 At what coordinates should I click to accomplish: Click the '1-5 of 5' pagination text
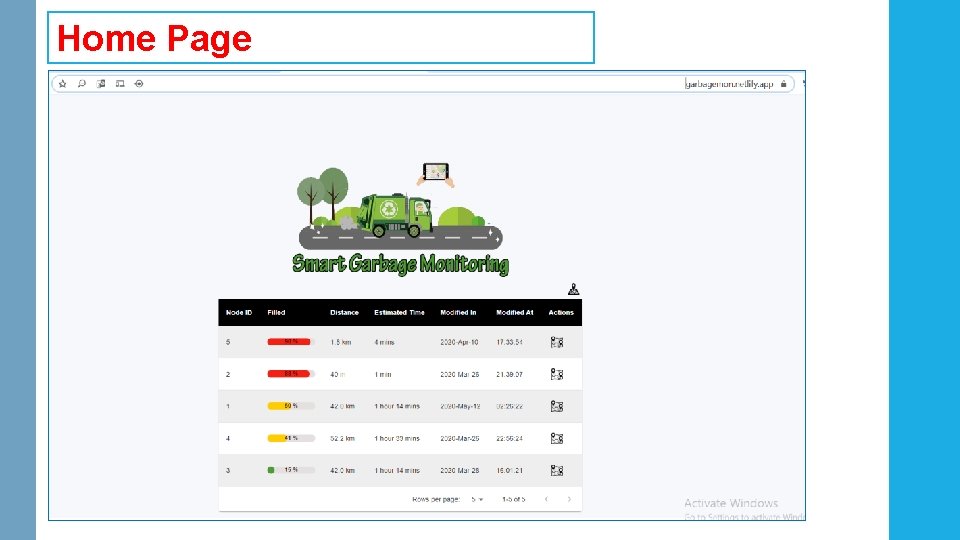click(x=514, y=500)
